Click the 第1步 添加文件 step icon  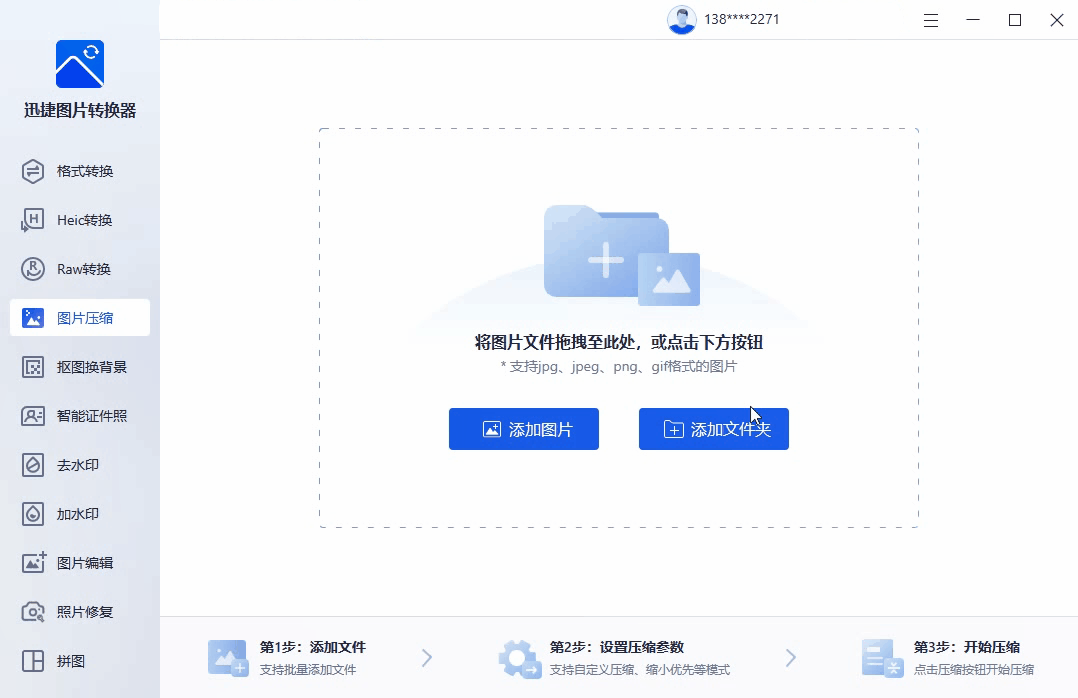(x=227, y=658)
